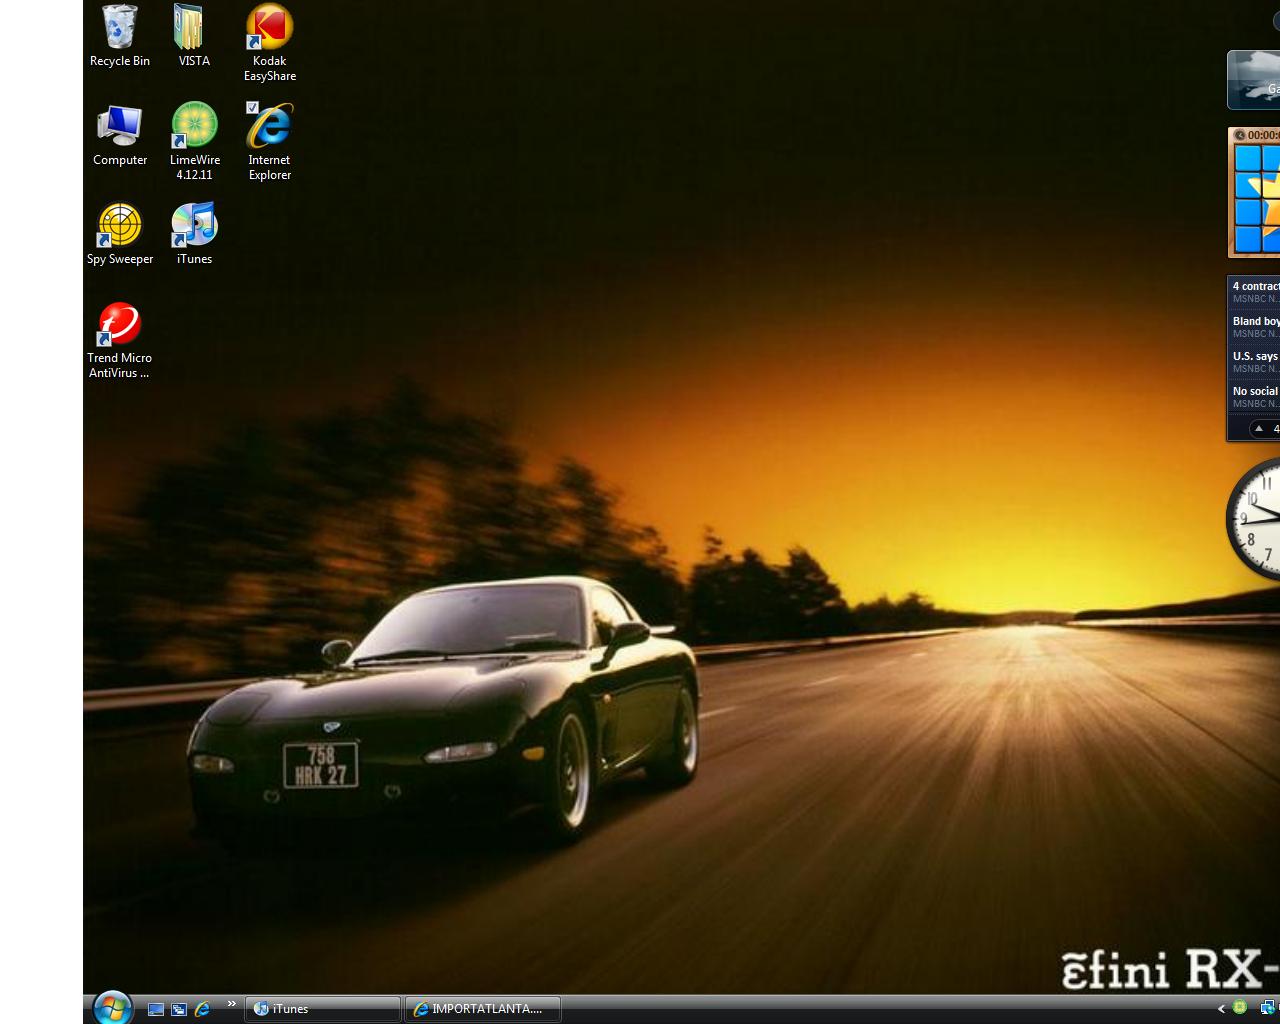1280x1024 pixels.
Task: Open the Recycle Bin desktop icon
Action: pyautogui.click(x=119, y=30)
